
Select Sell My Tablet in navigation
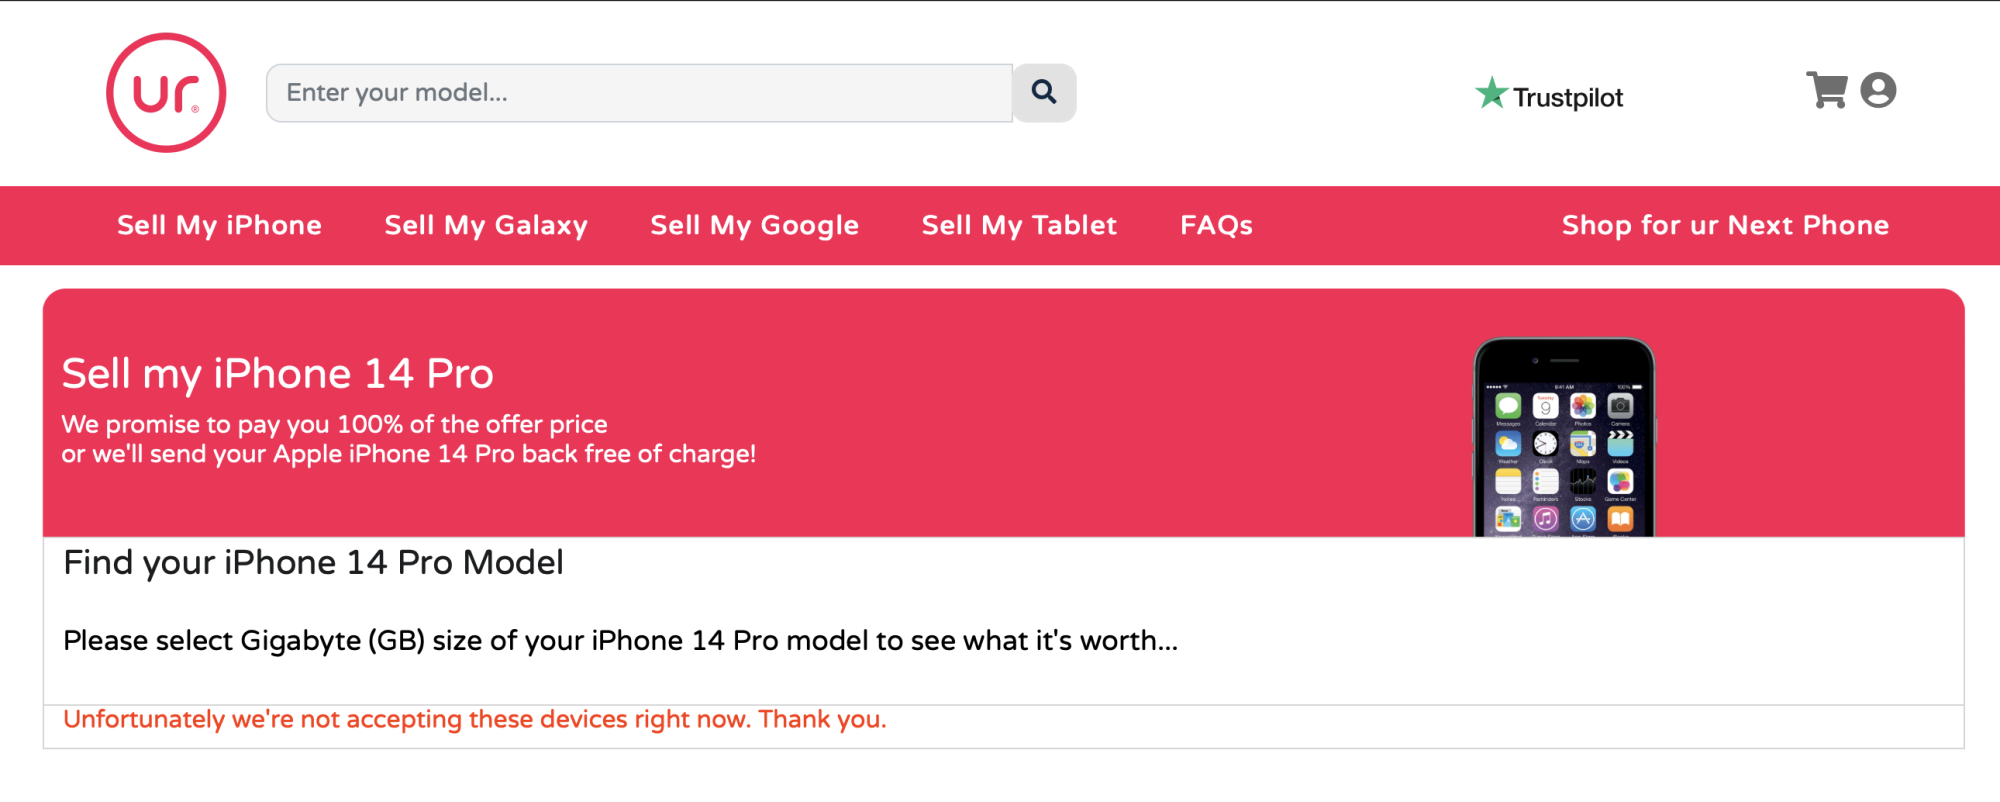1019,225
